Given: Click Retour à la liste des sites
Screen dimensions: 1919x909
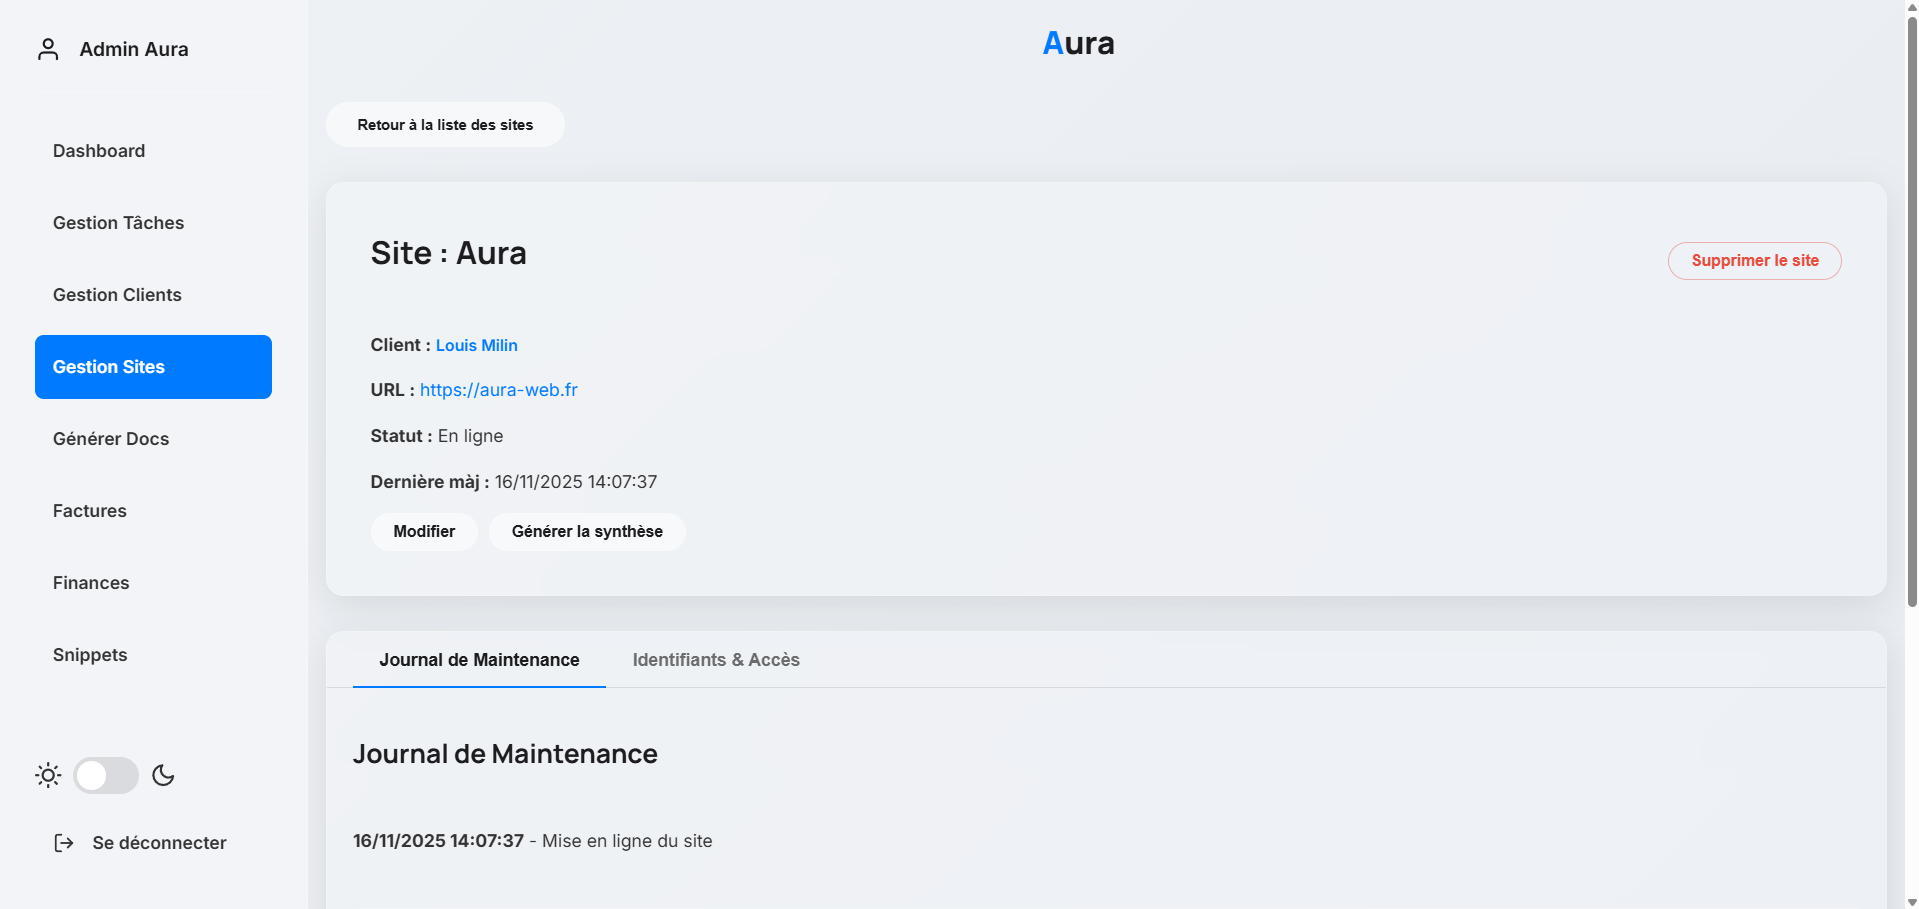Looking at the screenshot, I should [x=444, y=124].
